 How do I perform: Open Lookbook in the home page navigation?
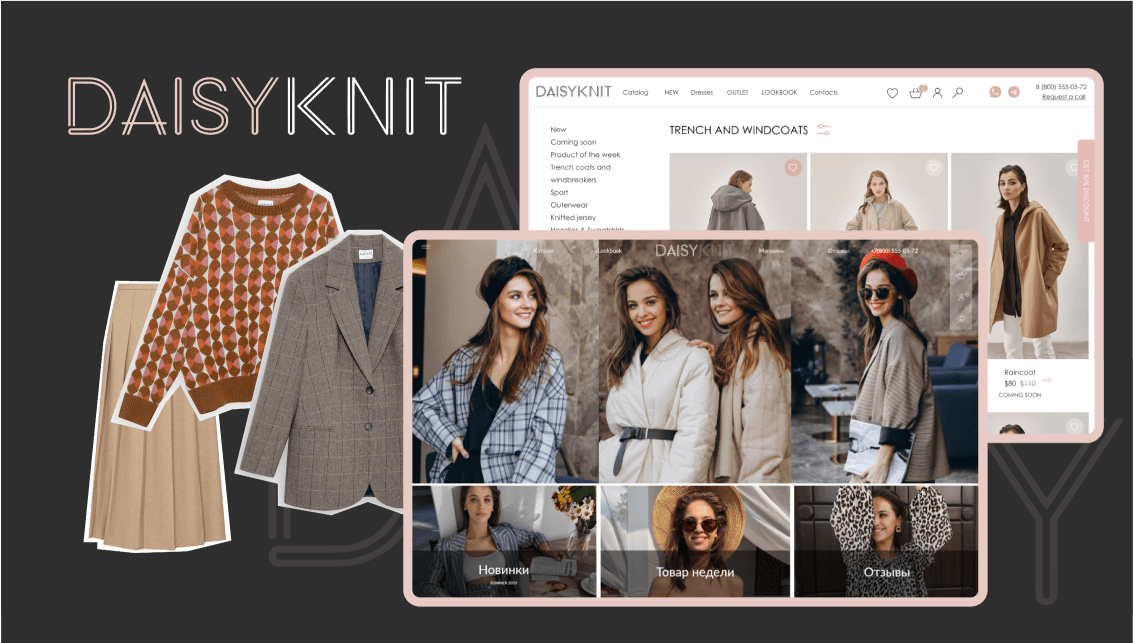click(x=609, y=251)
